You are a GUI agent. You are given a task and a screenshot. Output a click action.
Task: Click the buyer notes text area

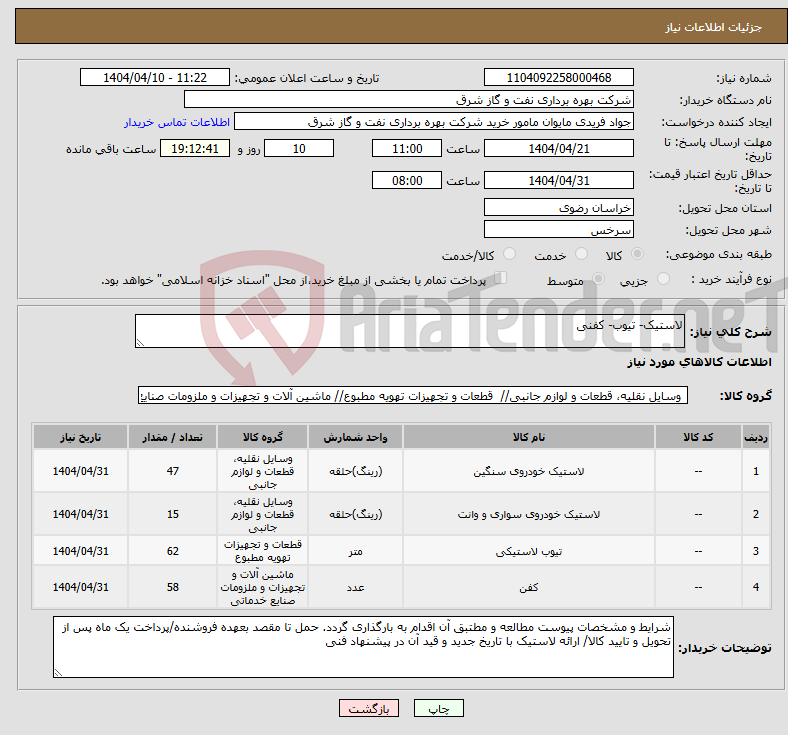363,647
